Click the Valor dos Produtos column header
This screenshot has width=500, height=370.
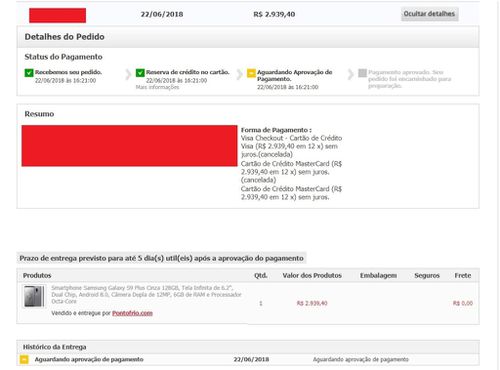click(x=312, y=276)
